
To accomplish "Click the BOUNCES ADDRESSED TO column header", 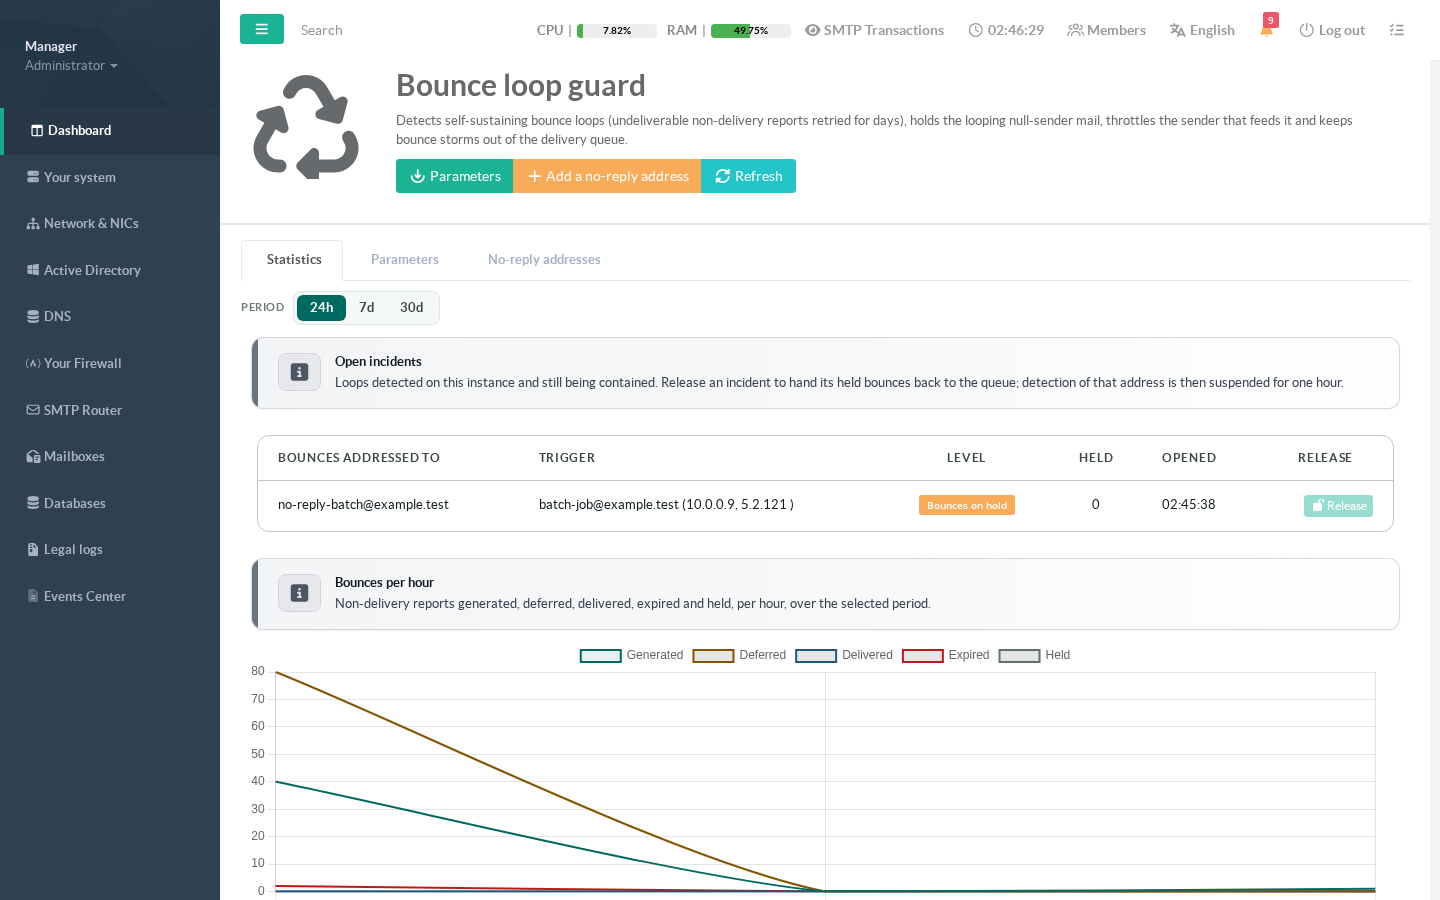I will pyautogui.click(x=359, y=458).
